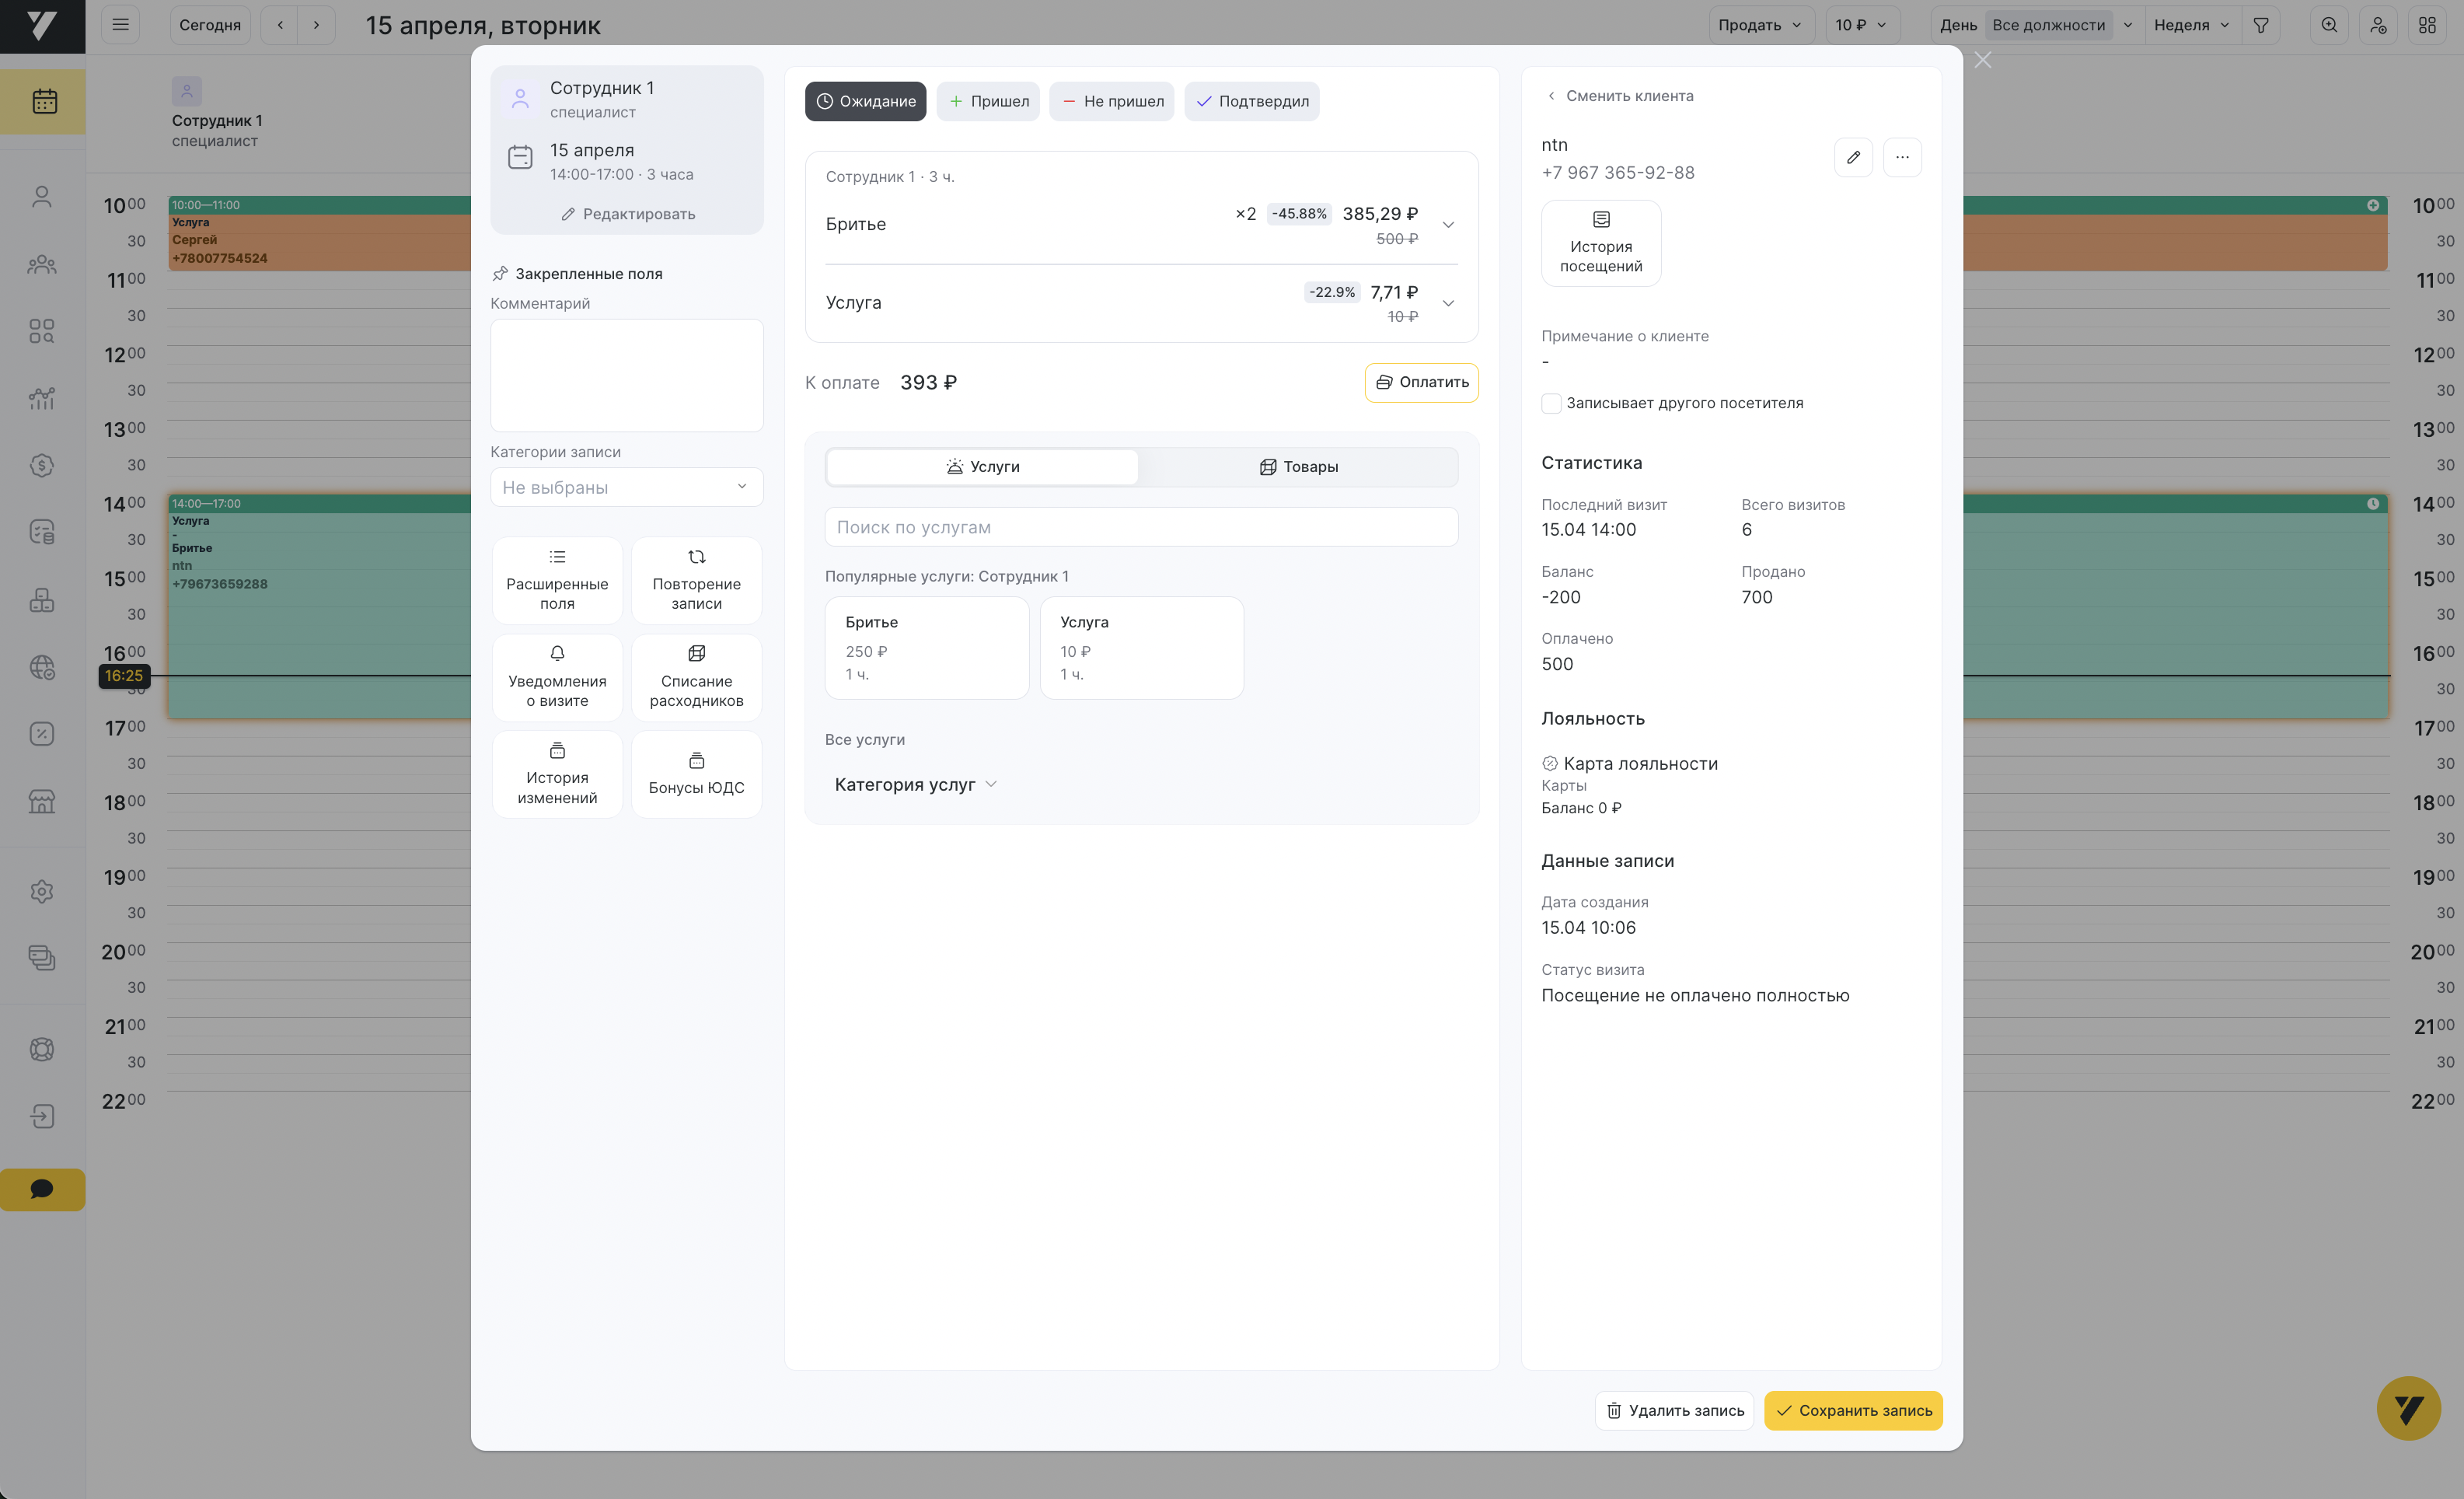Open Списание расходников tile

pos(696,677)
